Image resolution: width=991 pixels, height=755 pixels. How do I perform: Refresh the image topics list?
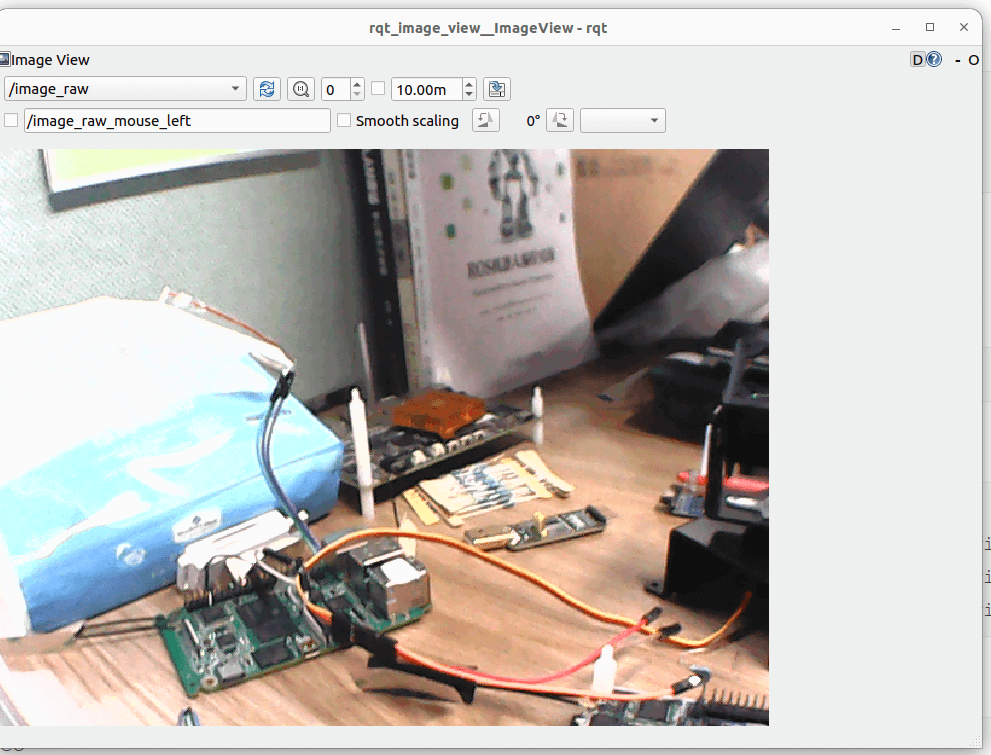266,89
